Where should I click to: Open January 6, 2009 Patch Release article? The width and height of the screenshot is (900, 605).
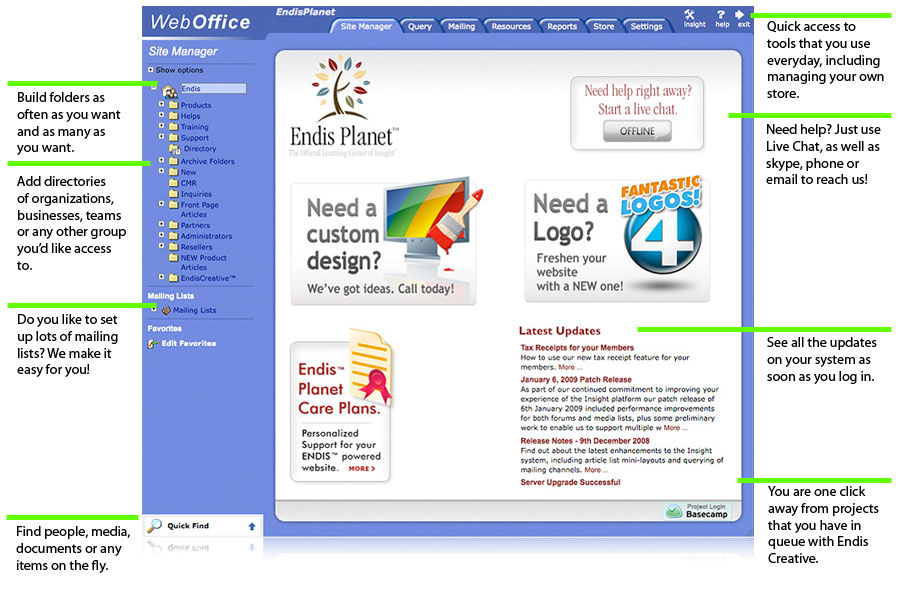click(576, 379)
